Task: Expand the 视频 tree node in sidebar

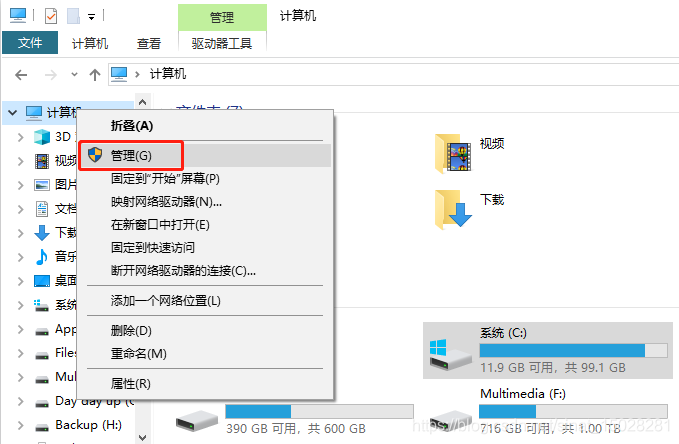Action: pos(20,161)
